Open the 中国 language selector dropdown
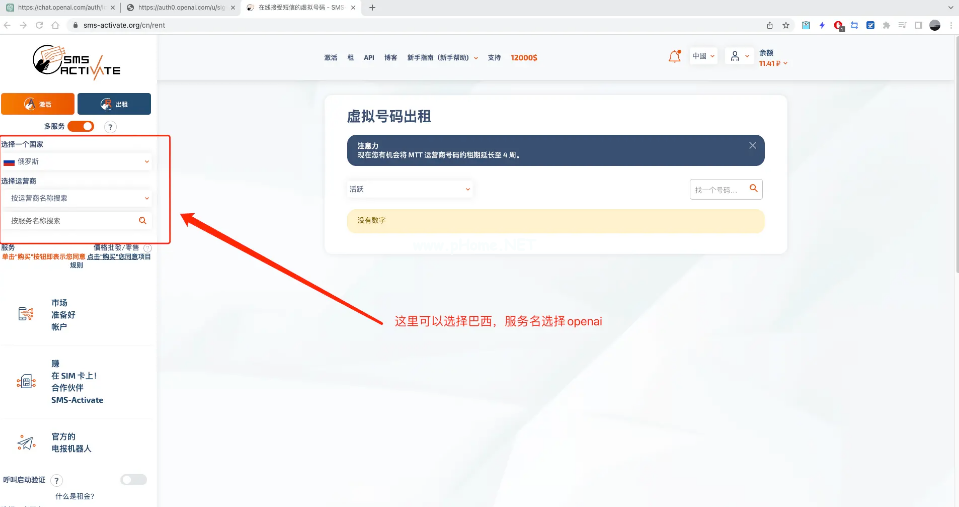 click(x=704, y=57)
